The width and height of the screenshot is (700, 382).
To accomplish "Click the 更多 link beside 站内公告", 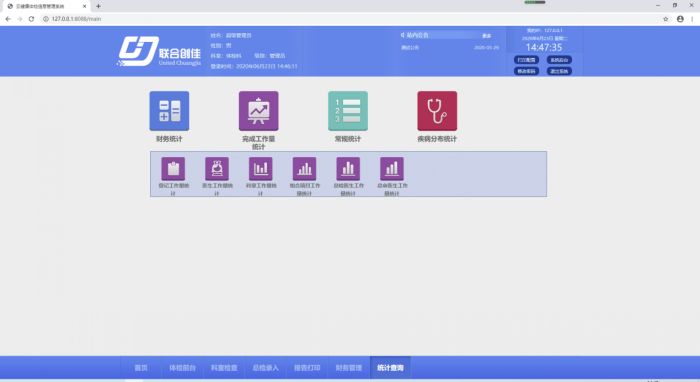I will pos(487,36).
